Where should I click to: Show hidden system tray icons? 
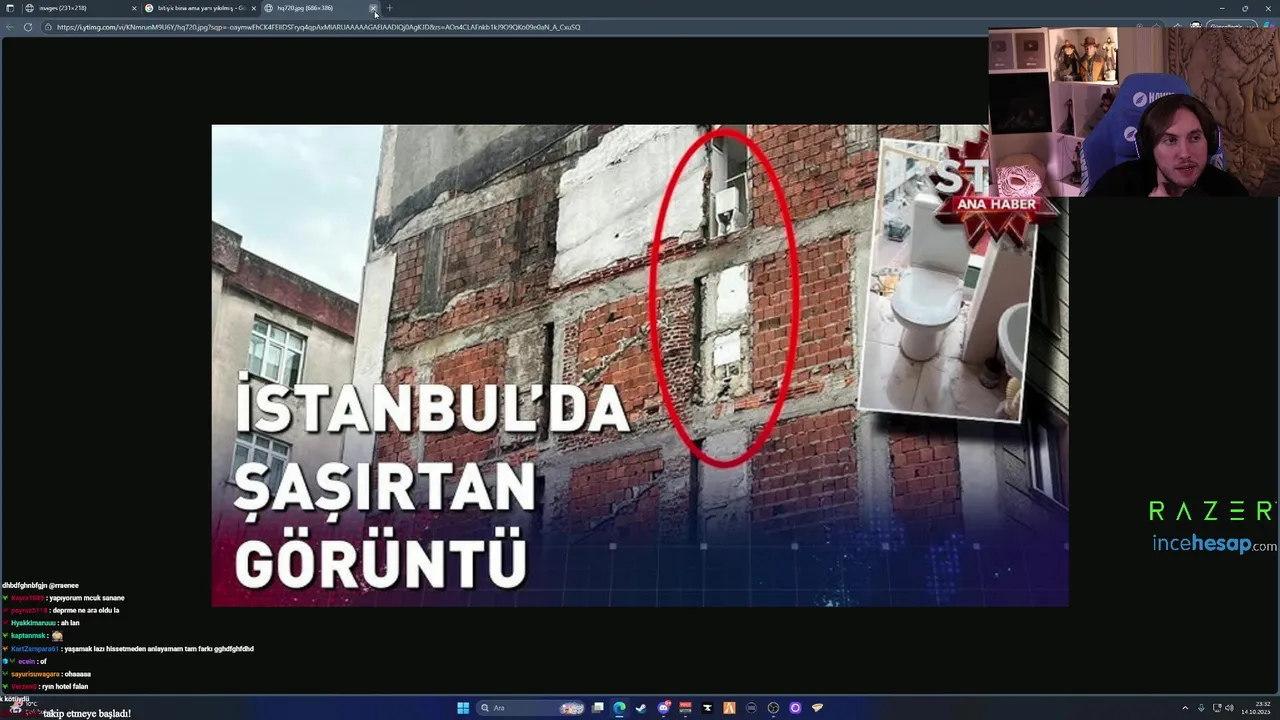(x=1185, y=708)
